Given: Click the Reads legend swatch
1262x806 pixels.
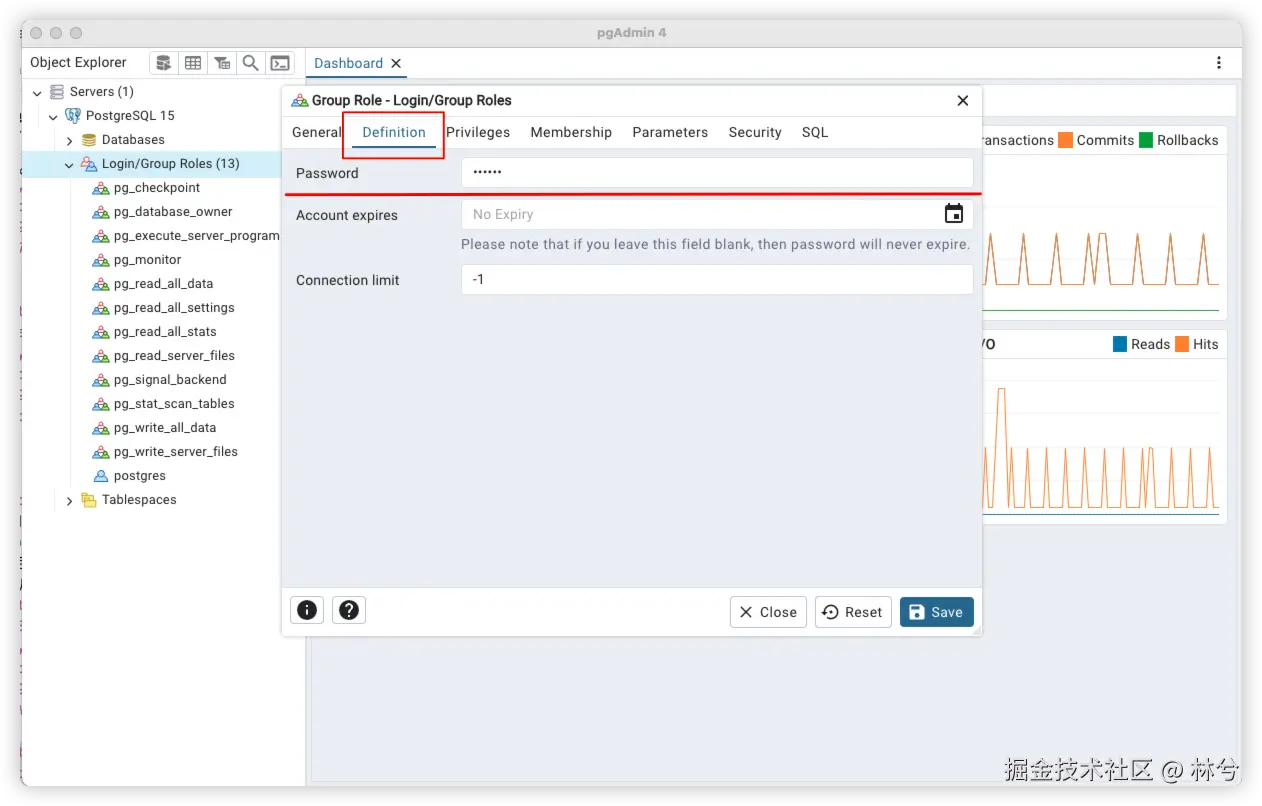Looking at the screenshot, I should (1120, 344).
